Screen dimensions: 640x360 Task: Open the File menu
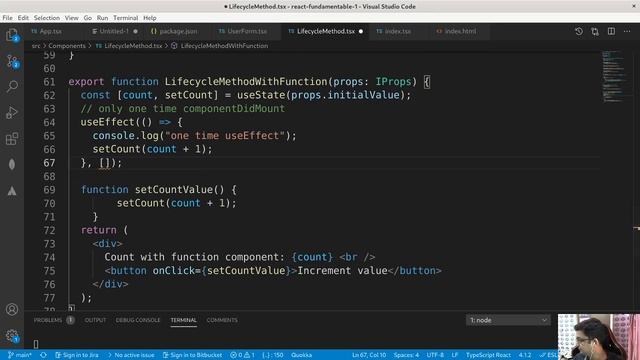click(x=7, y=18)
